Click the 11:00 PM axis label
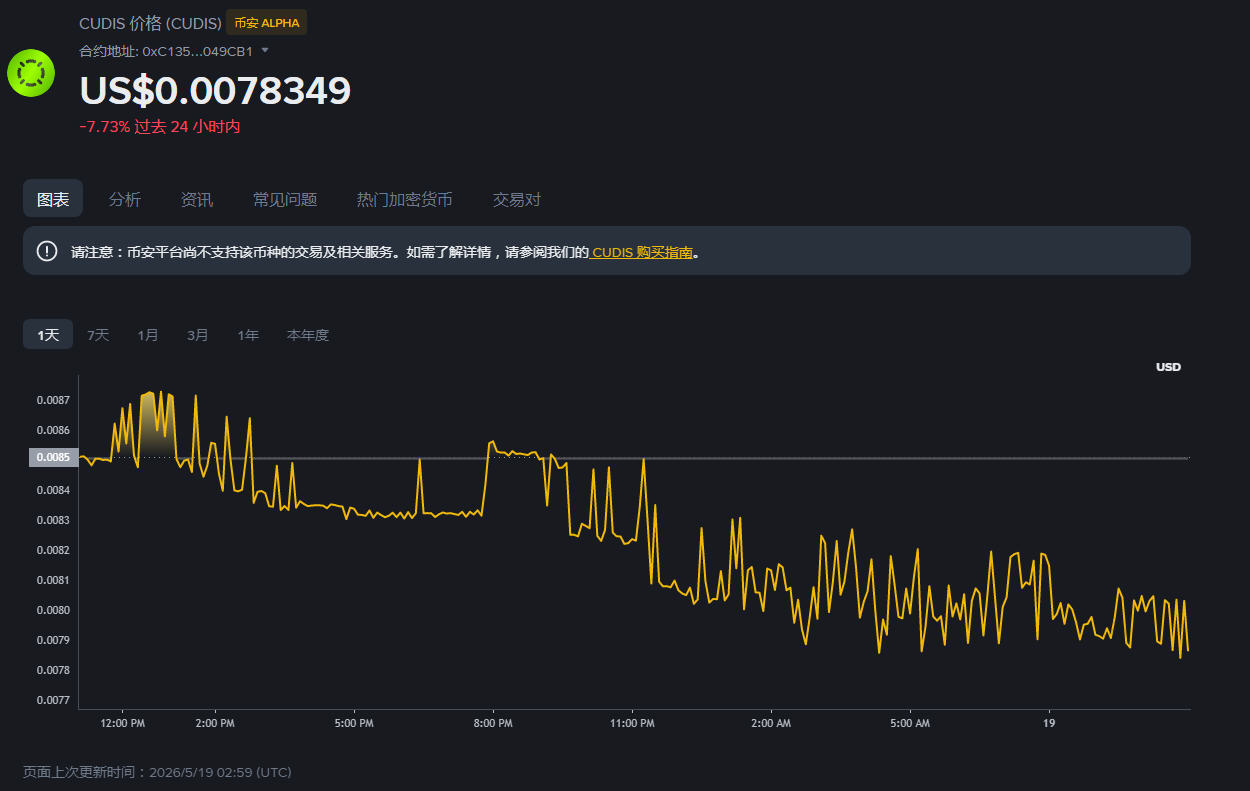 click(x=632, y=723)
